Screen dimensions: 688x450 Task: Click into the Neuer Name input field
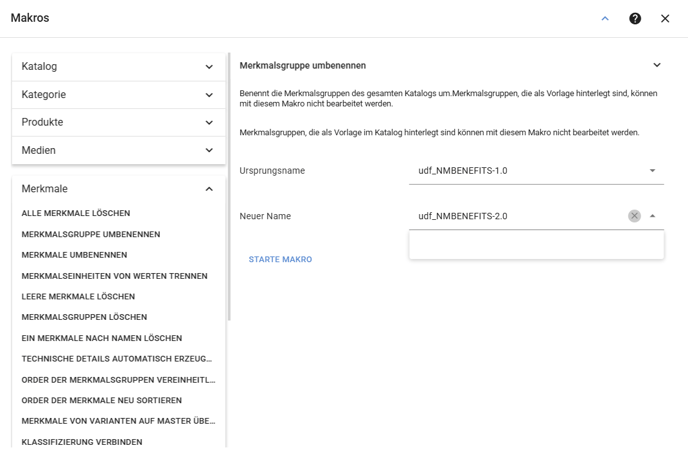[520, 216]
